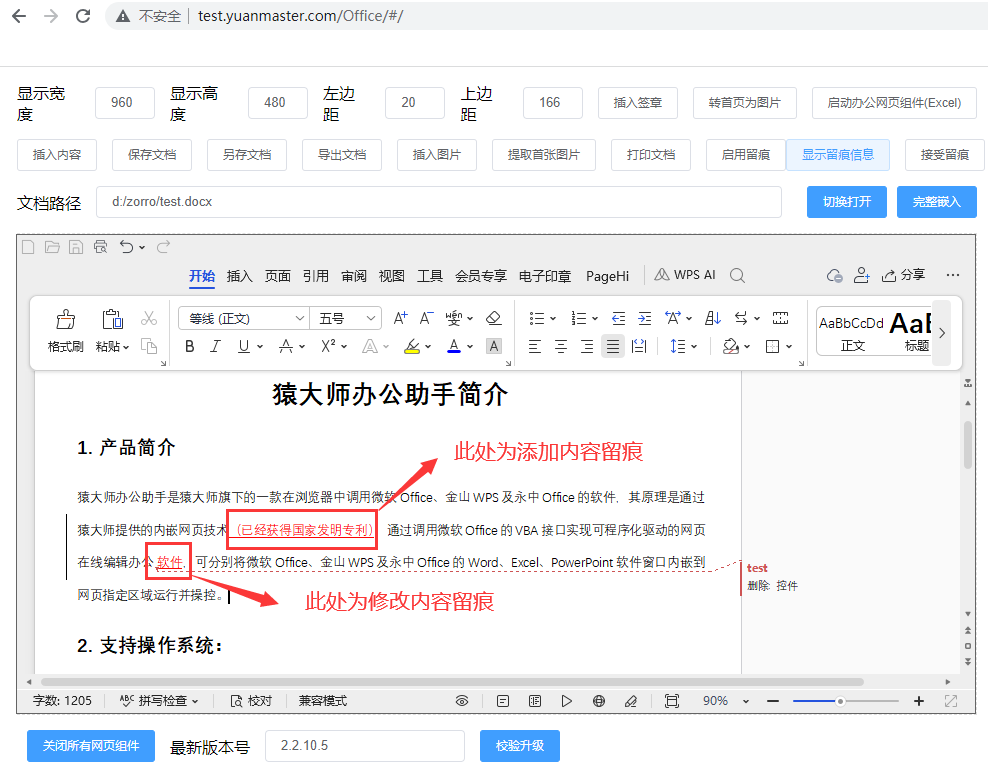The image size is (988, 770).
Task: Toggle Italic formatting
Action: [215, 346]
